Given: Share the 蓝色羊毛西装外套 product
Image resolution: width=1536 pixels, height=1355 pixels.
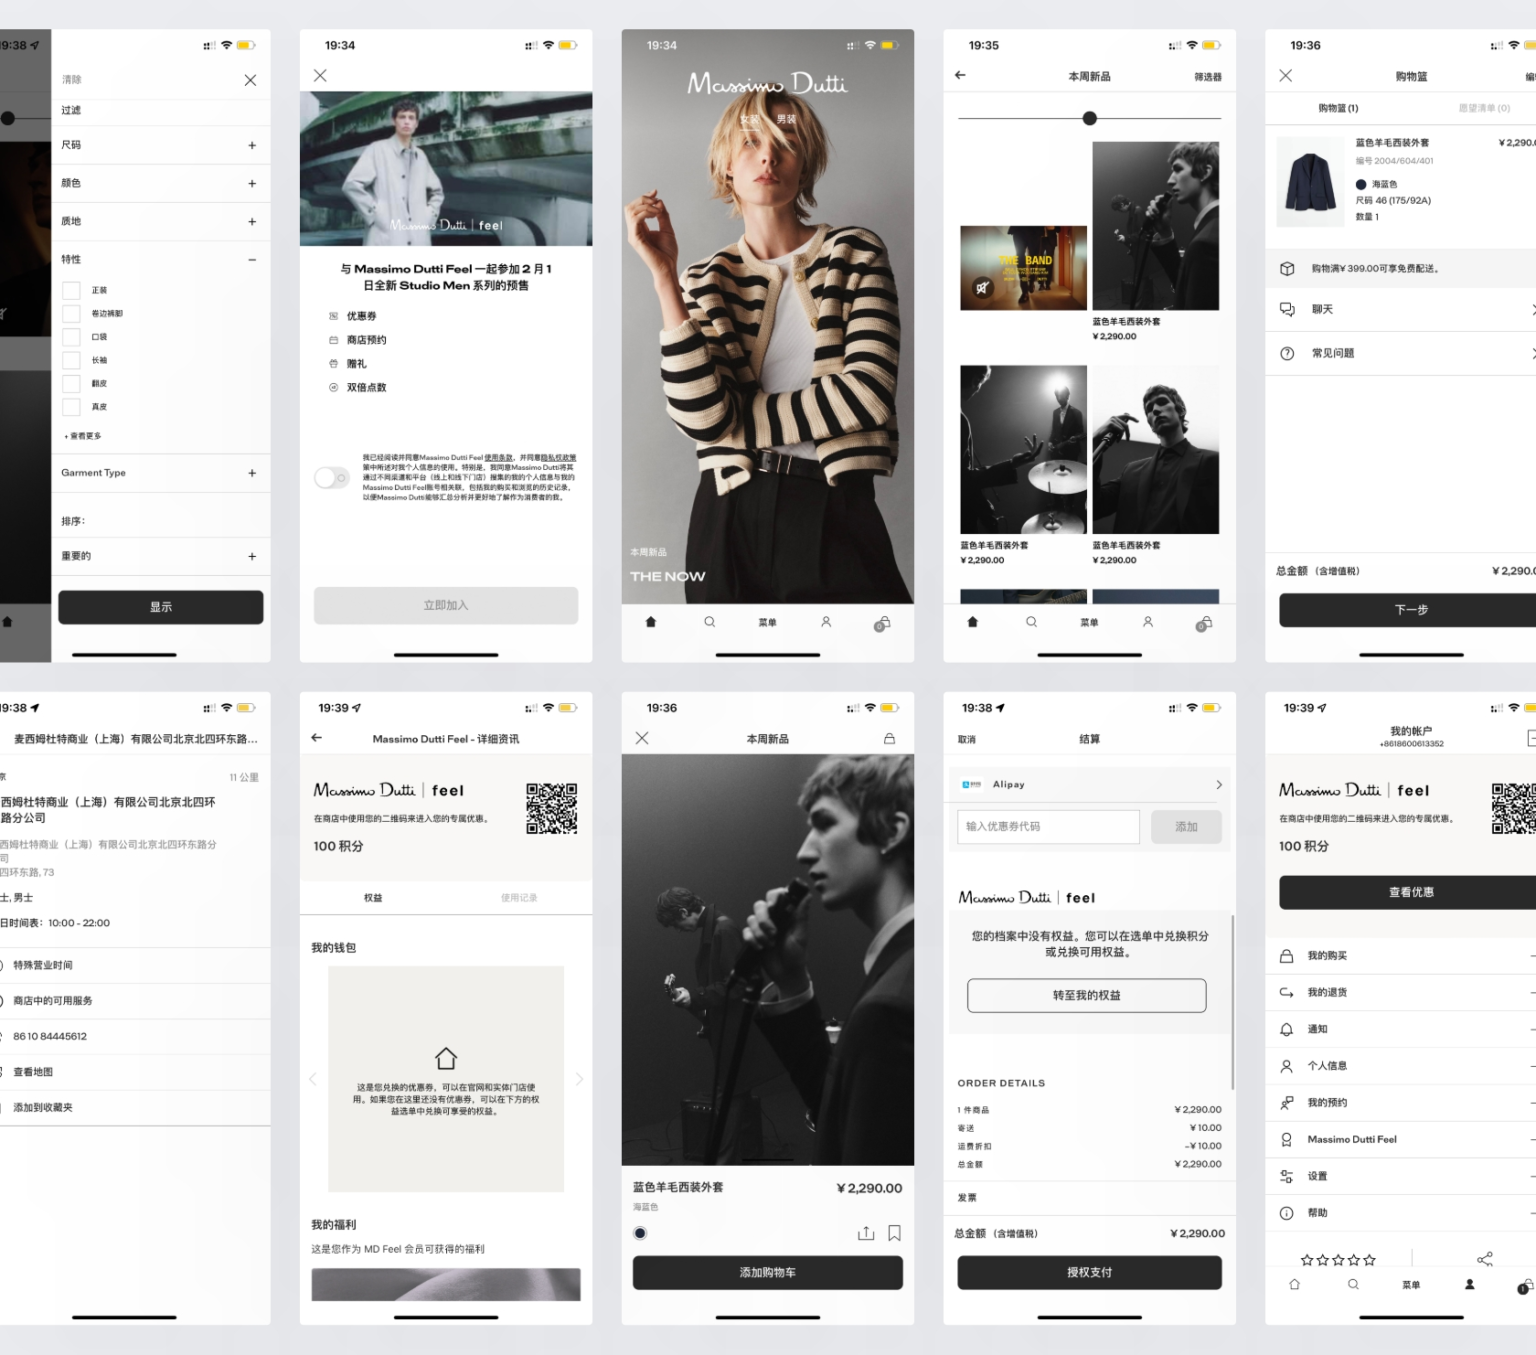Looking at the screenshot, I should click(x=866, y=1233).
